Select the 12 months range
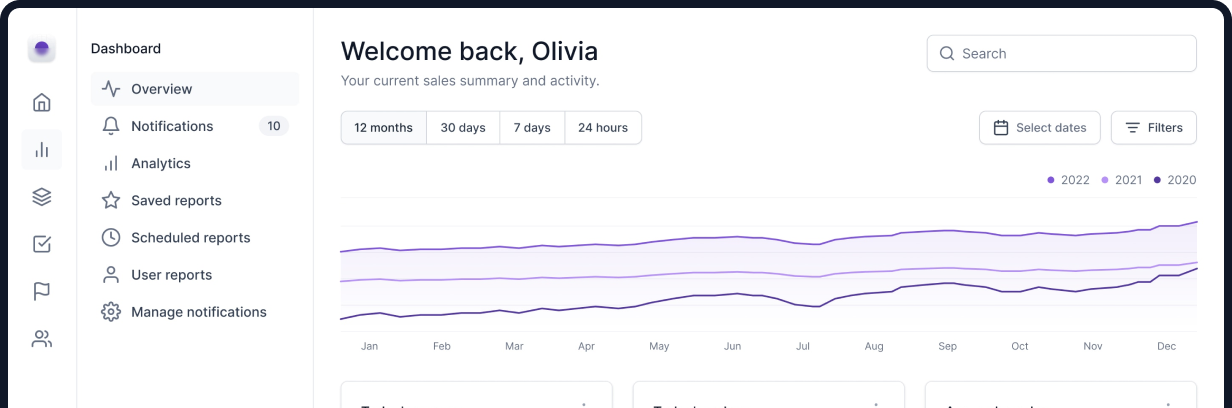 (383, 128)
